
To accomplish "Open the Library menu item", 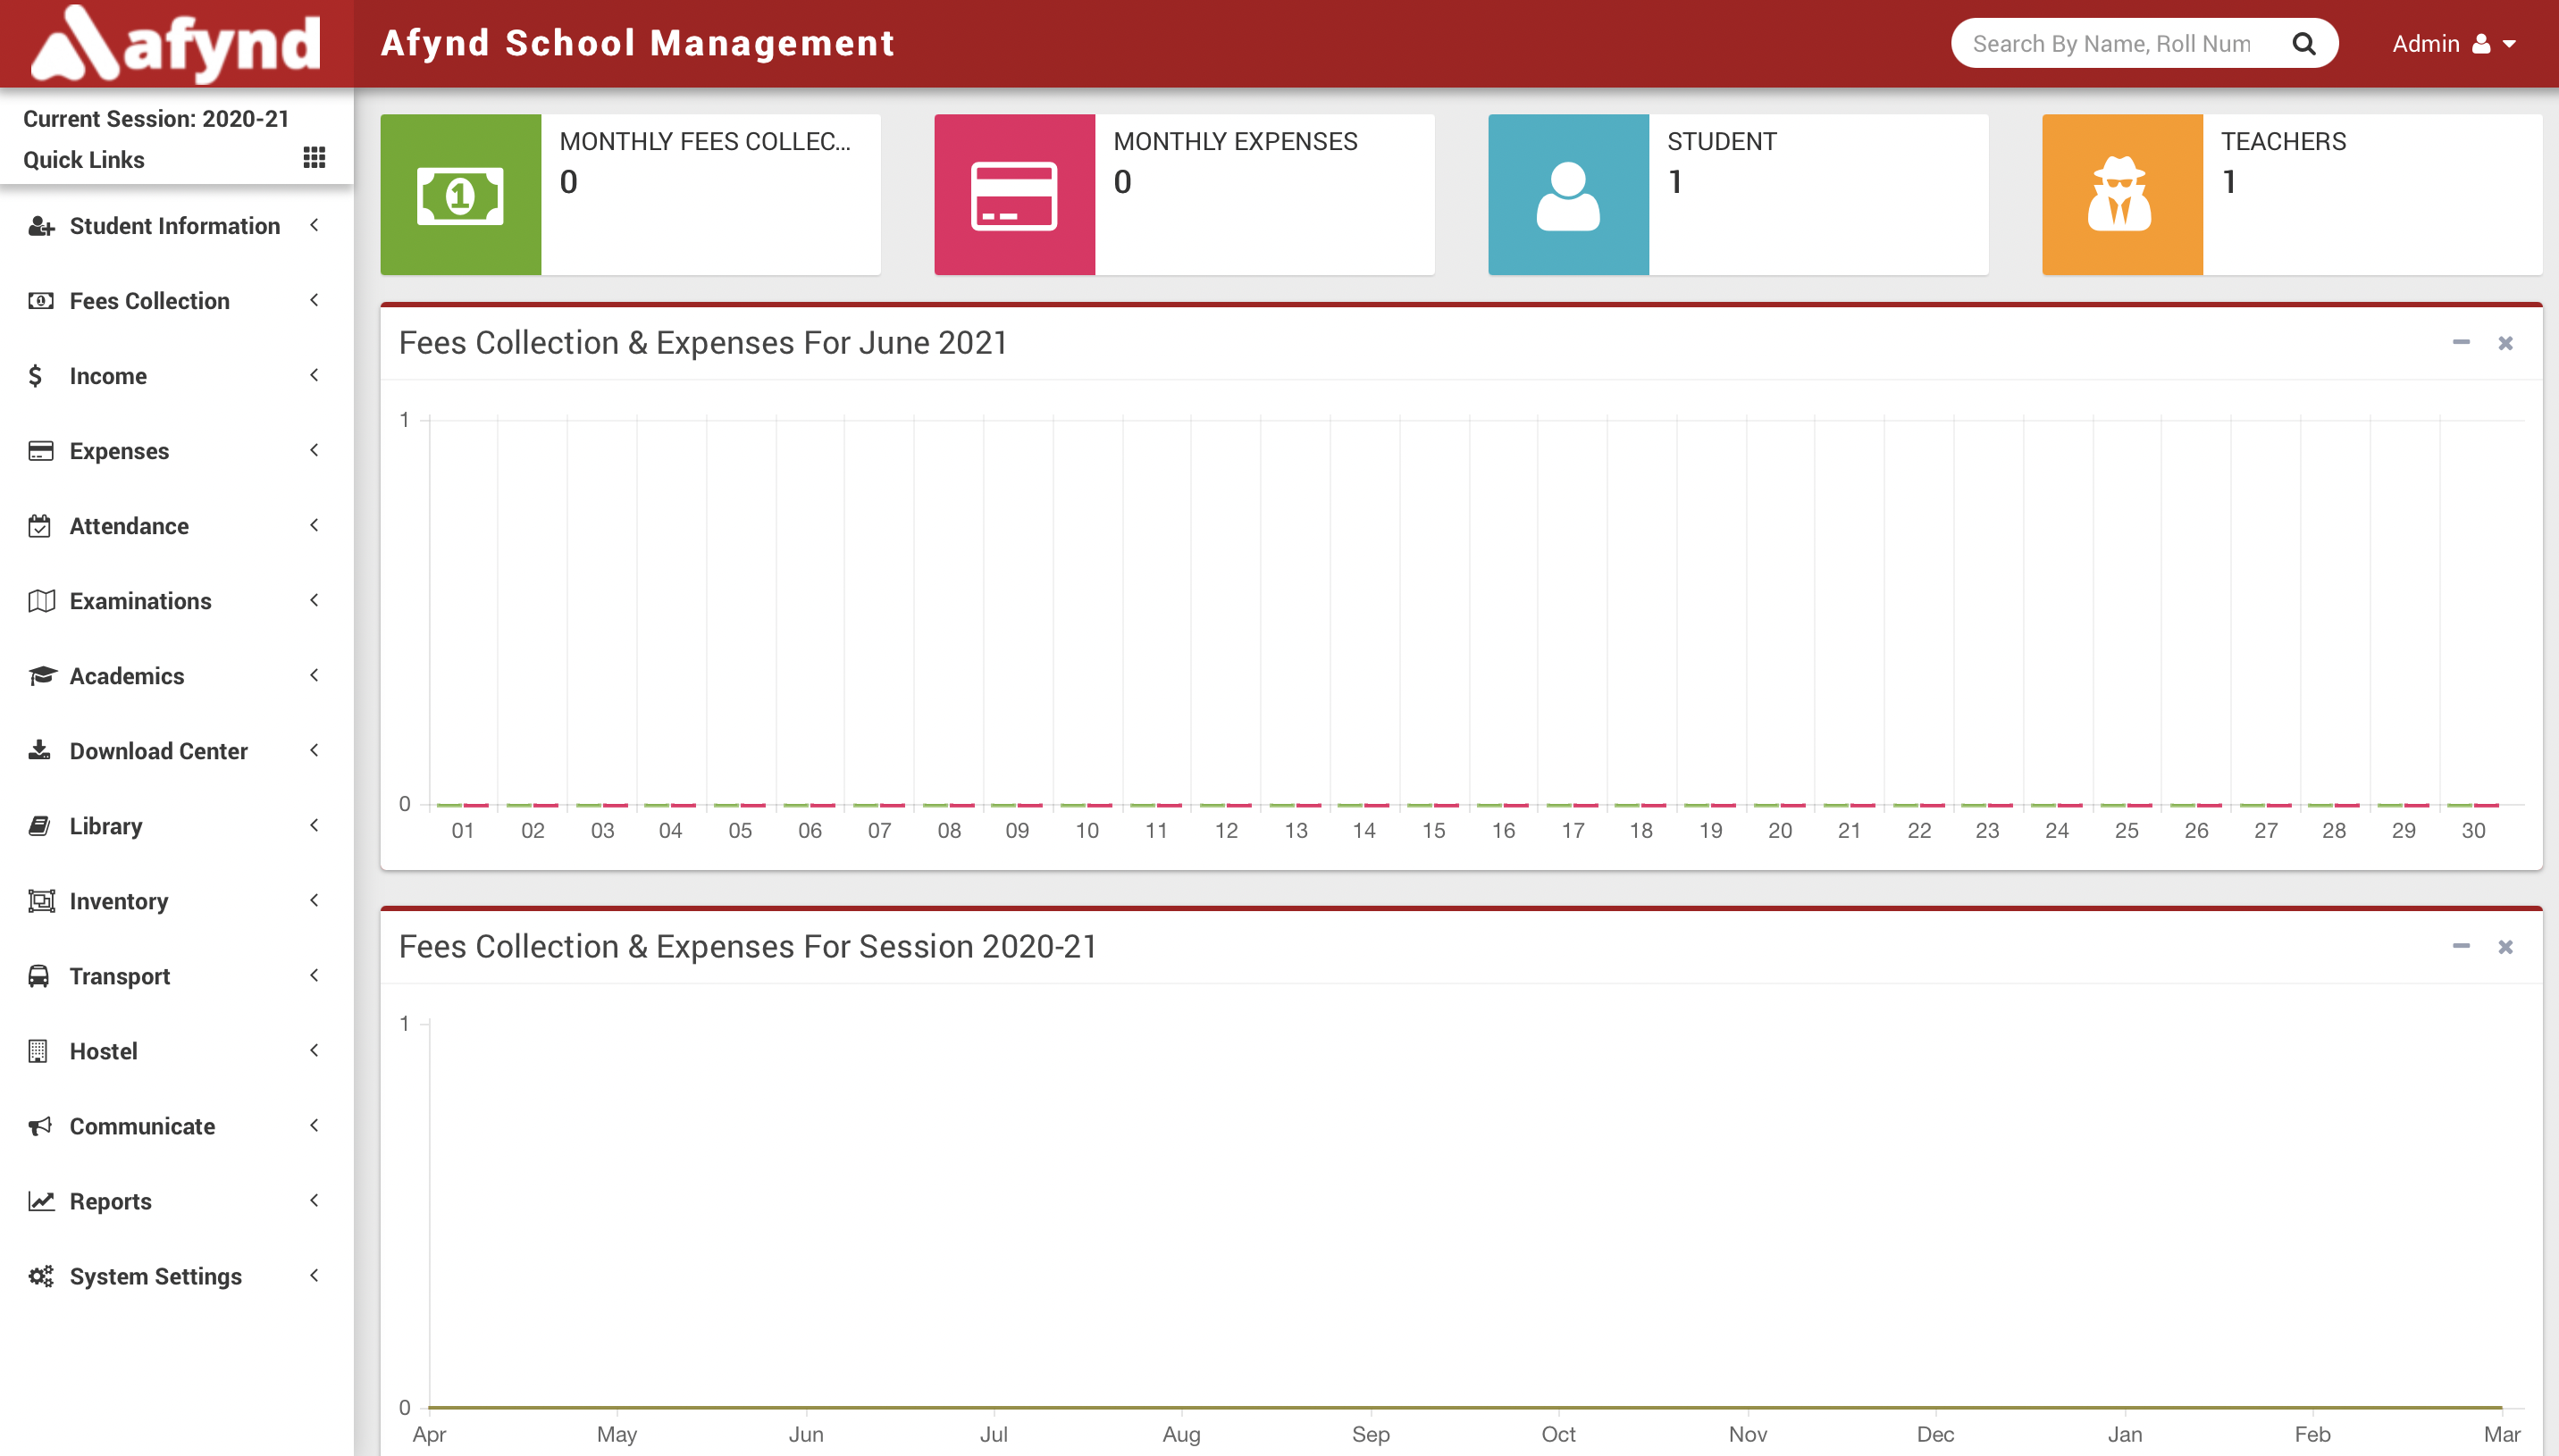I will coord(106,826).
